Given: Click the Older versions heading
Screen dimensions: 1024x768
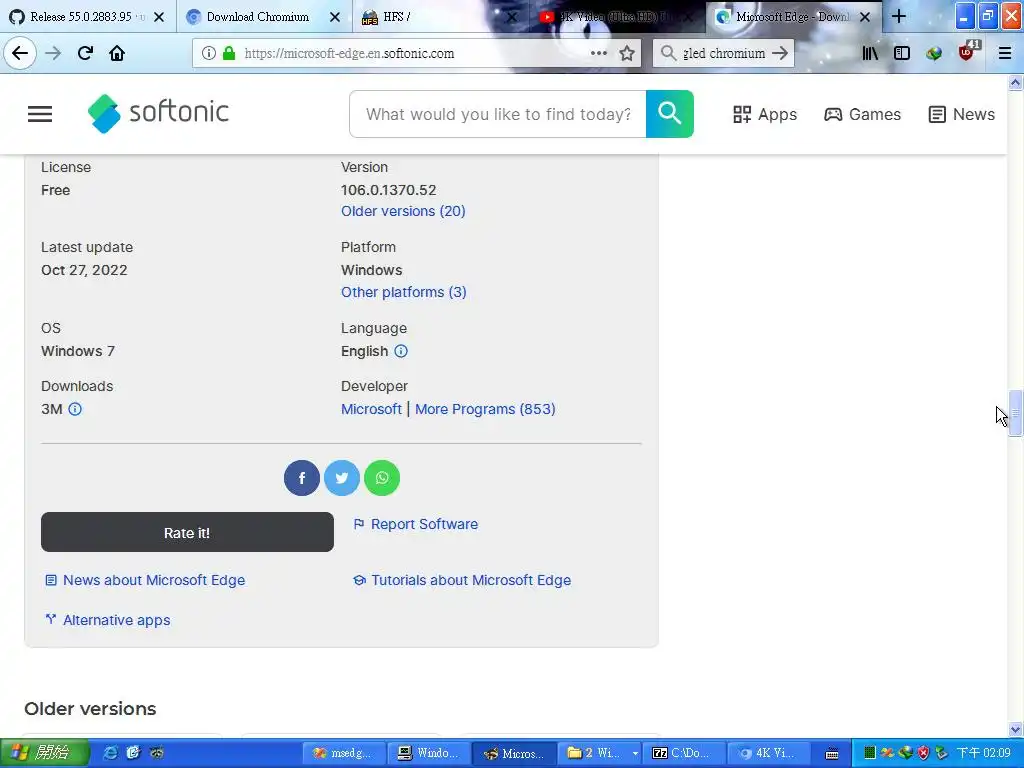Looking at the screenshot, I should pos(90,709).
